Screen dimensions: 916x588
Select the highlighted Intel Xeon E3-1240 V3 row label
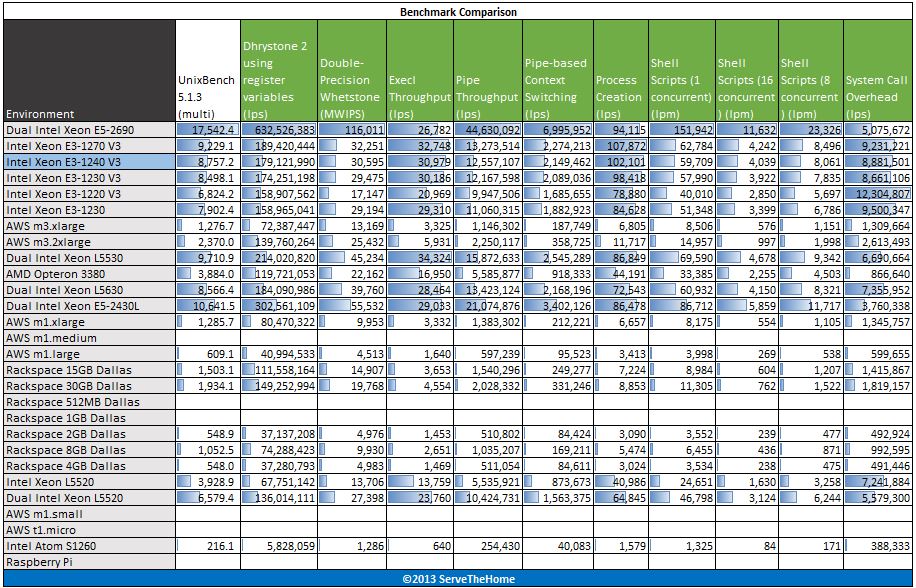click(x=89, y=162)
